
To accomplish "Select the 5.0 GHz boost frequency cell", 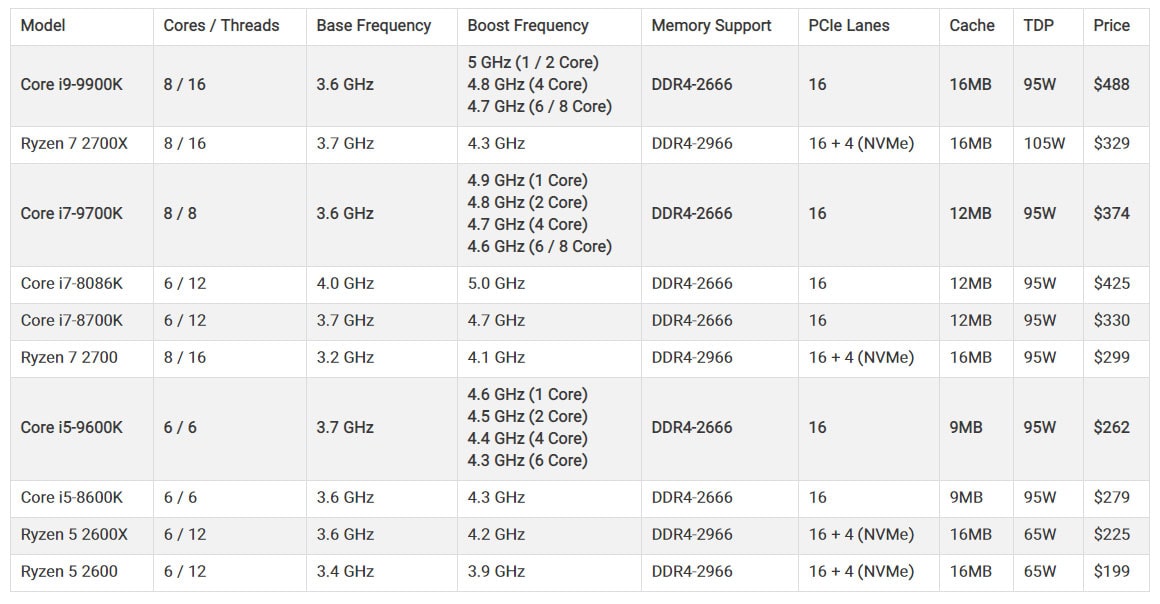I will [496, 283].
